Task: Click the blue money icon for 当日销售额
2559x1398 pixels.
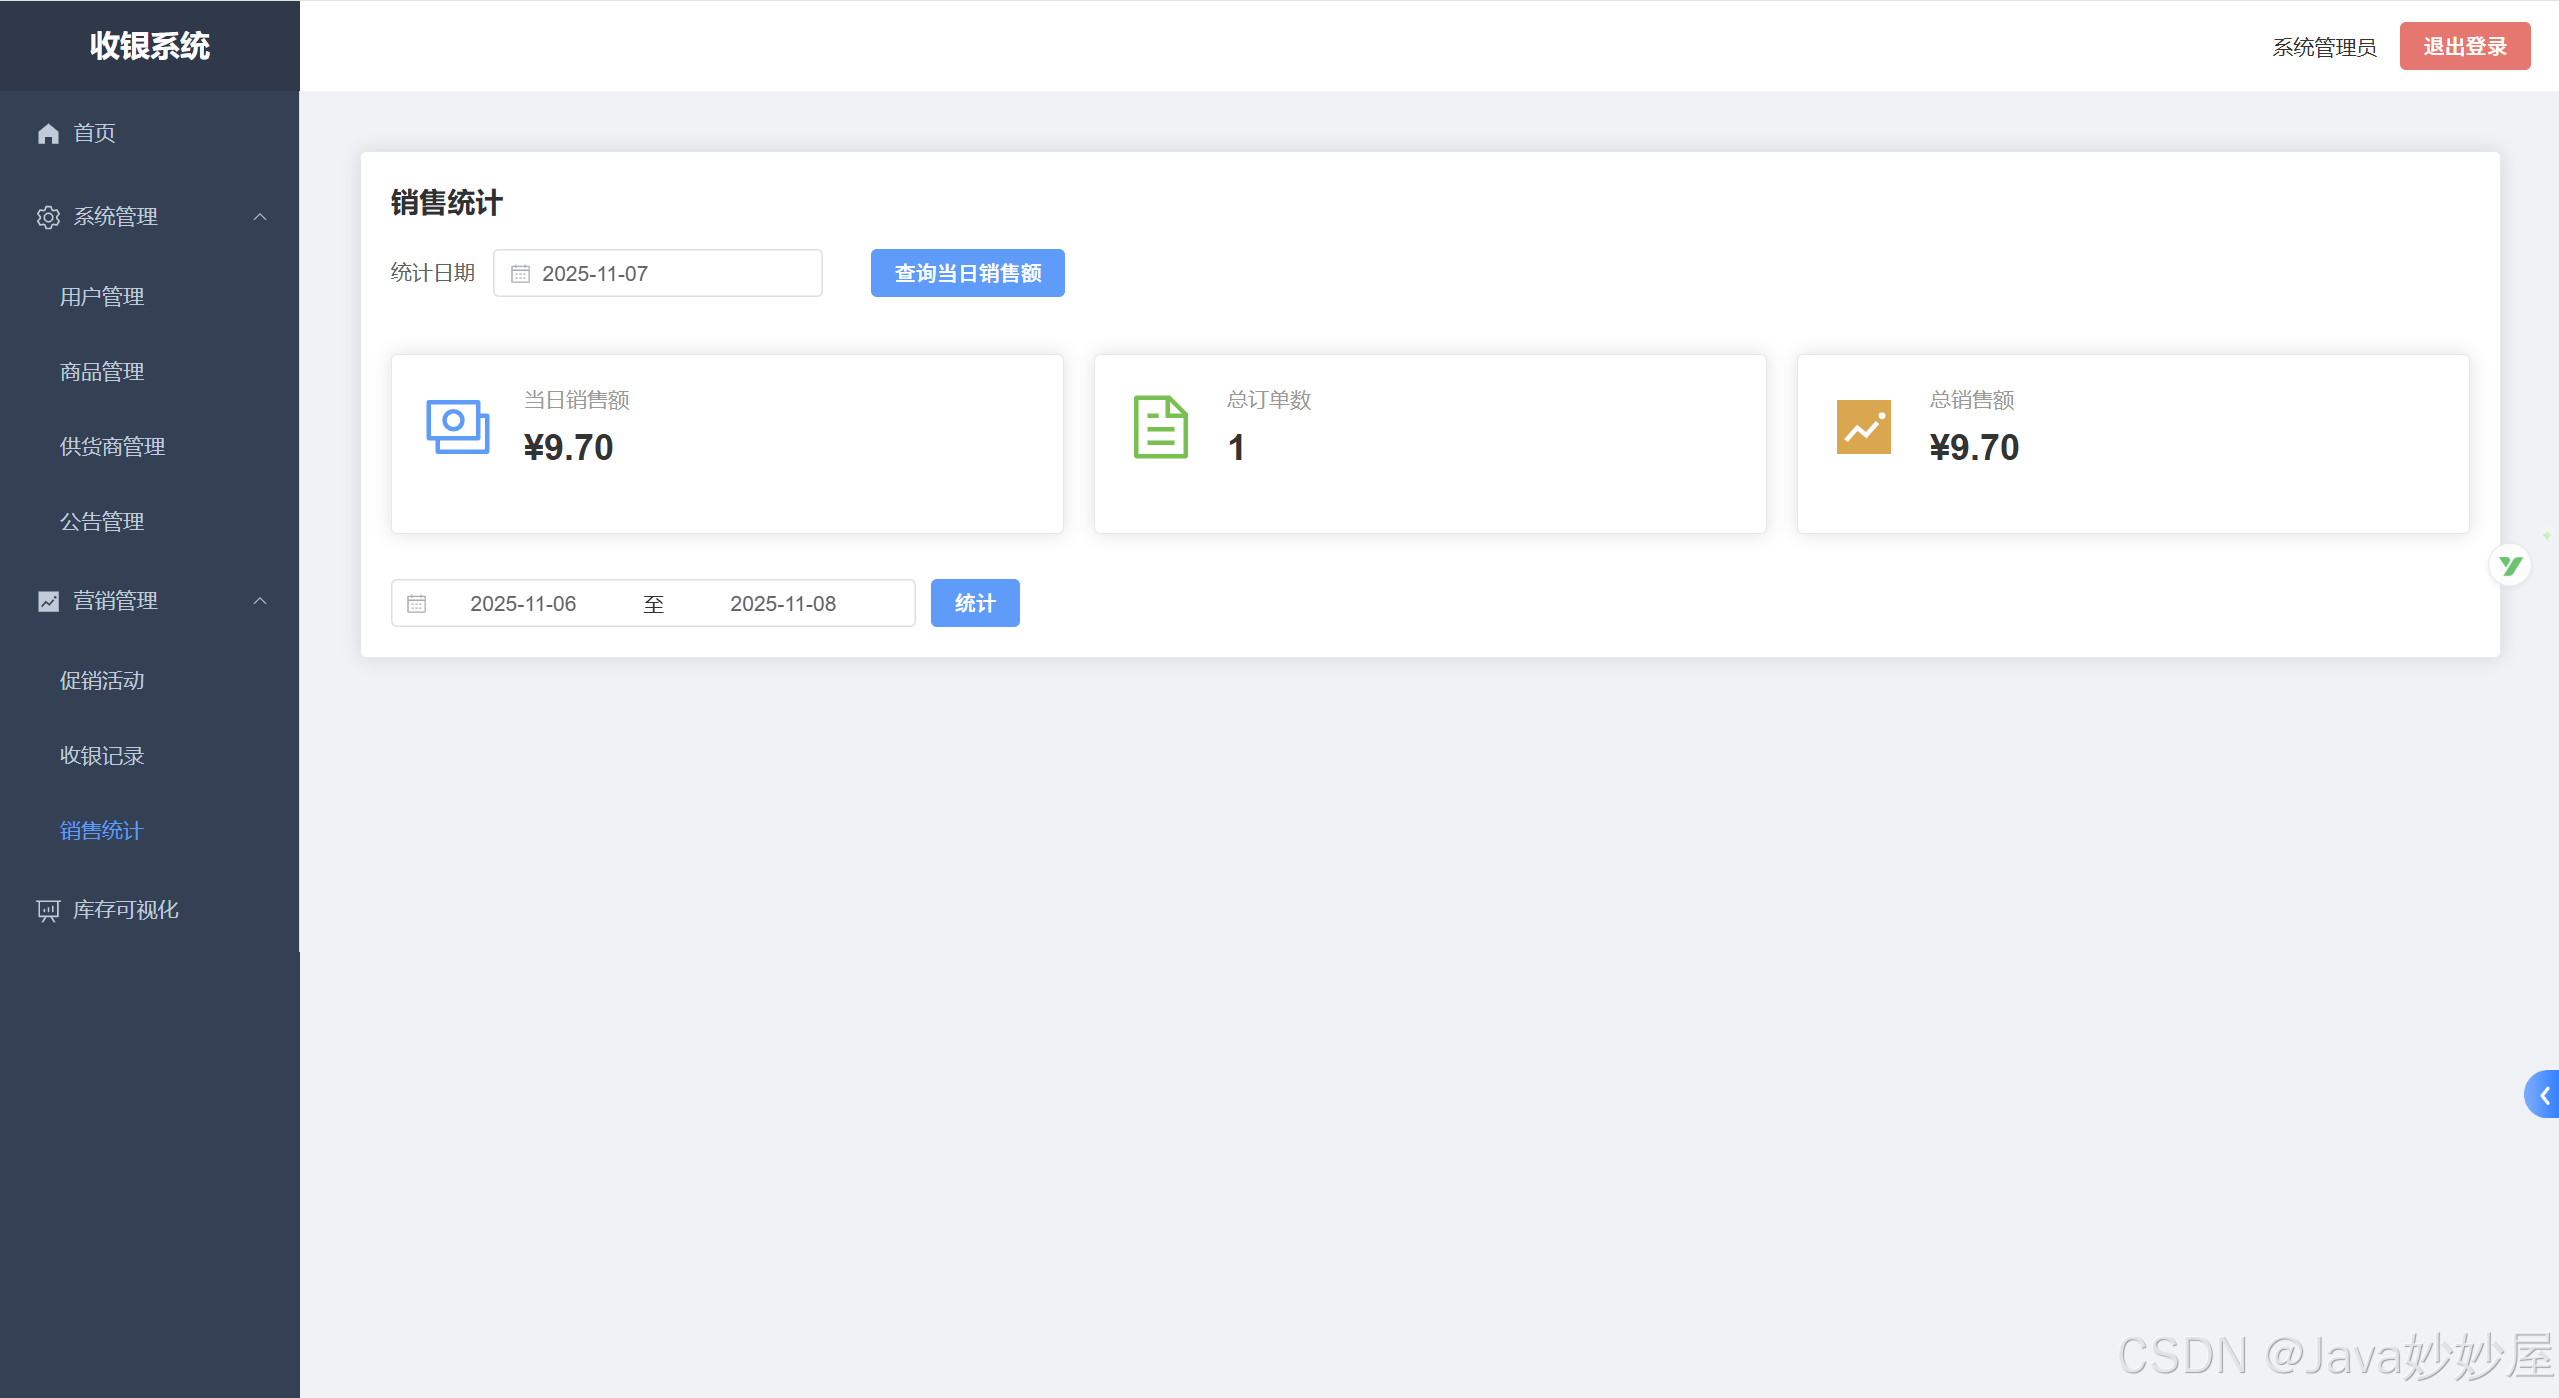Action: (457, 427)
